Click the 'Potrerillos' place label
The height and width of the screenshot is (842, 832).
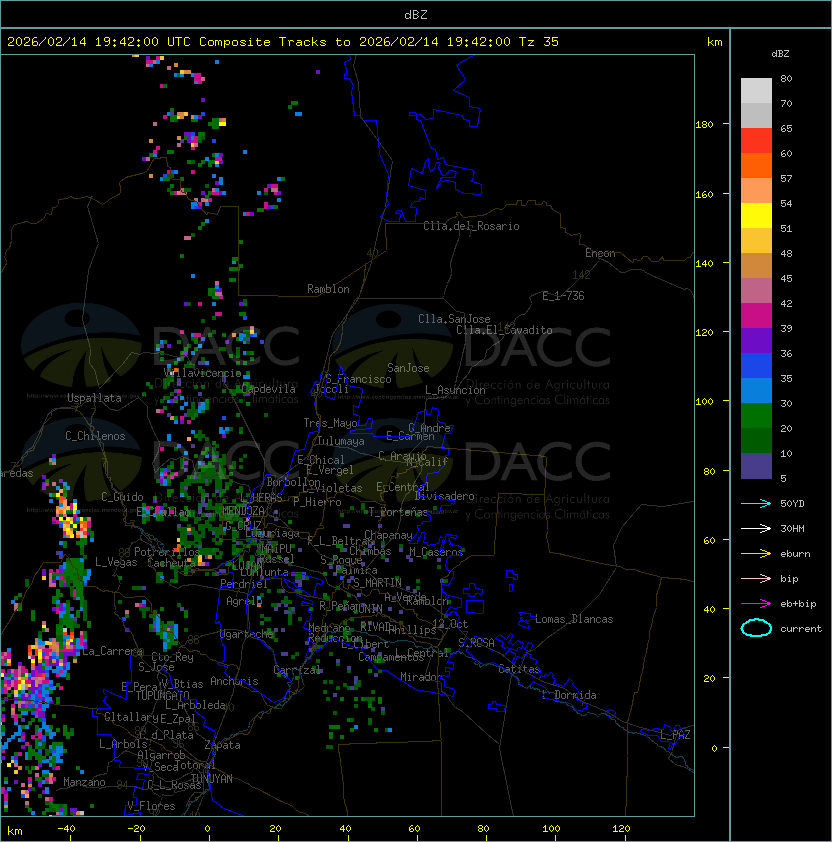pyautogui.click(x=167, y=552)
